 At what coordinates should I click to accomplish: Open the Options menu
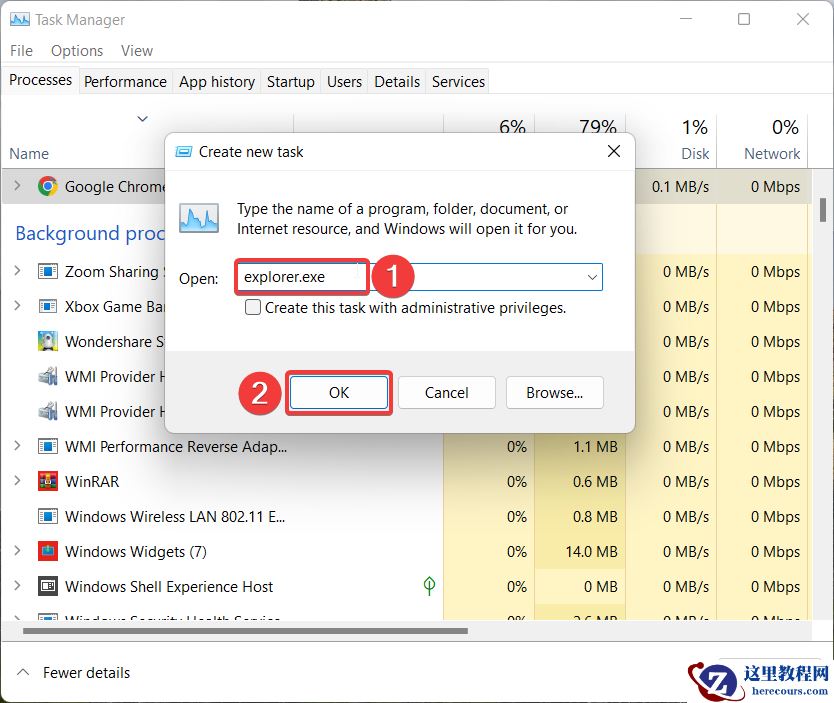click(76, 50)
